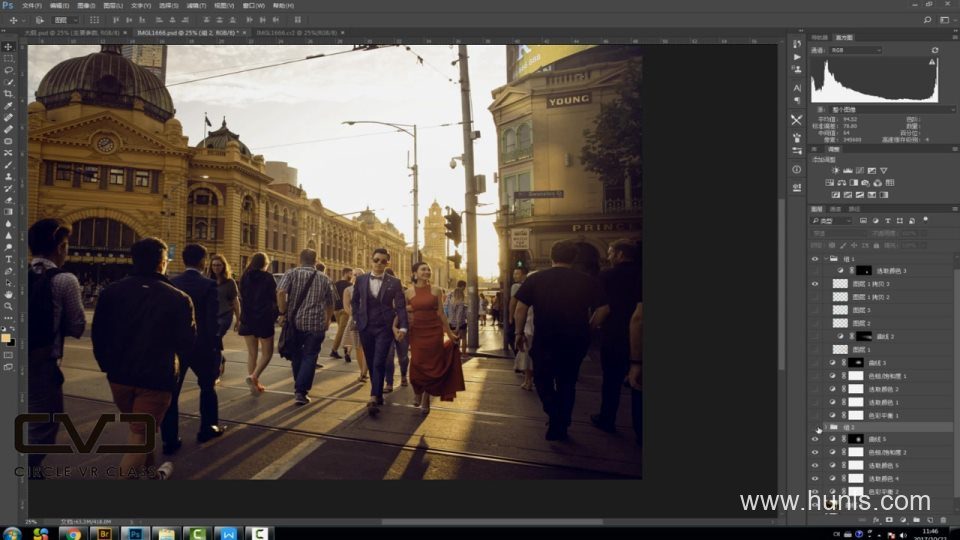This screenshot has height=540, width=960.
Task: Select the 选取颜色 3 layer
Action: [x=890, y=271]
